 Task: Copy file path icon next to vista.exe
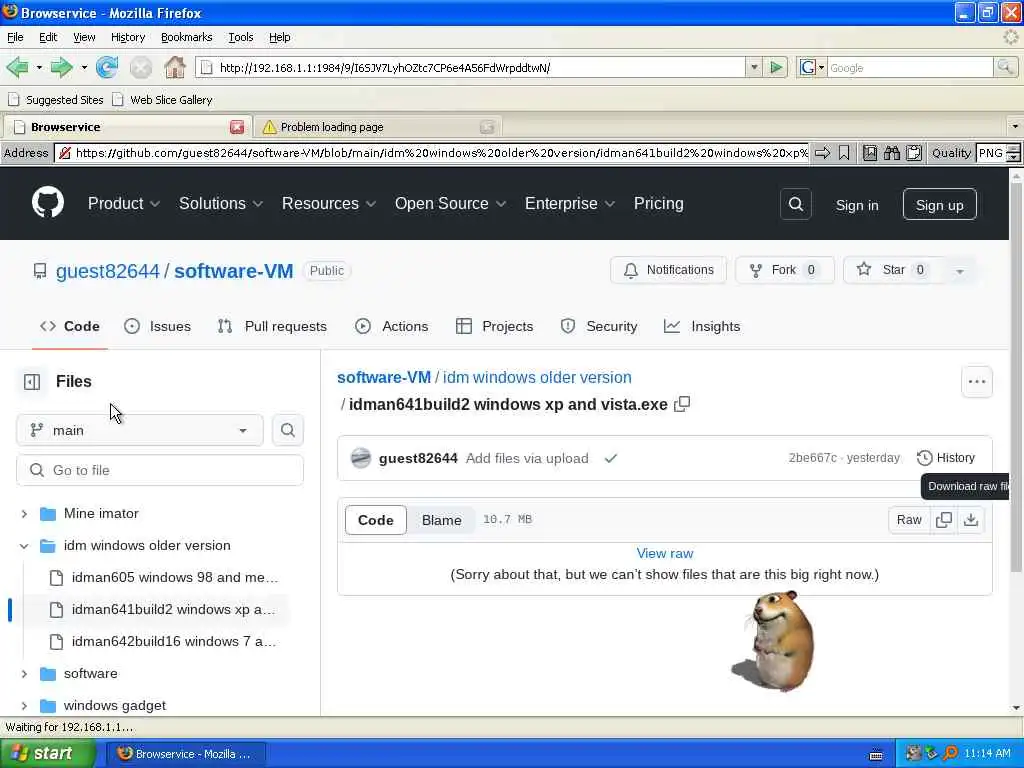[682, 404]
